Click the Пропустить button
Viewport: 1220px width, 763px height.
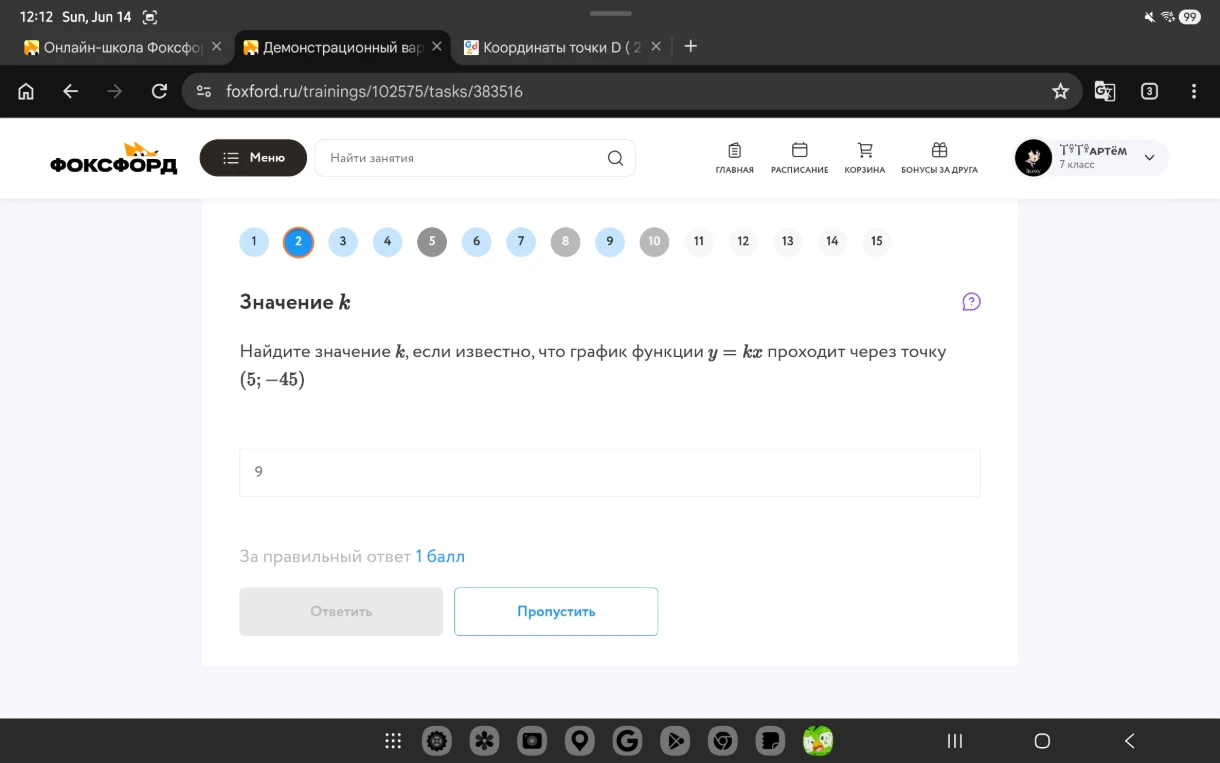556,611
